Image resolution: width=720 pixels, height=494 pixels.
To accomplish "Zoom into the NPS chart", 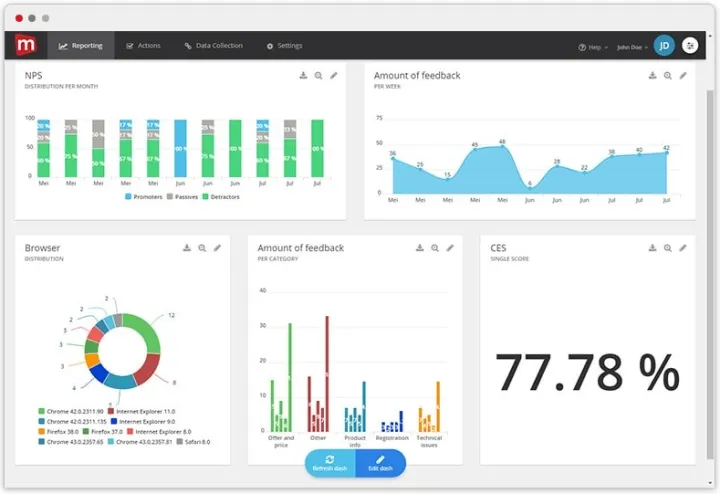I will click(318, 76).
